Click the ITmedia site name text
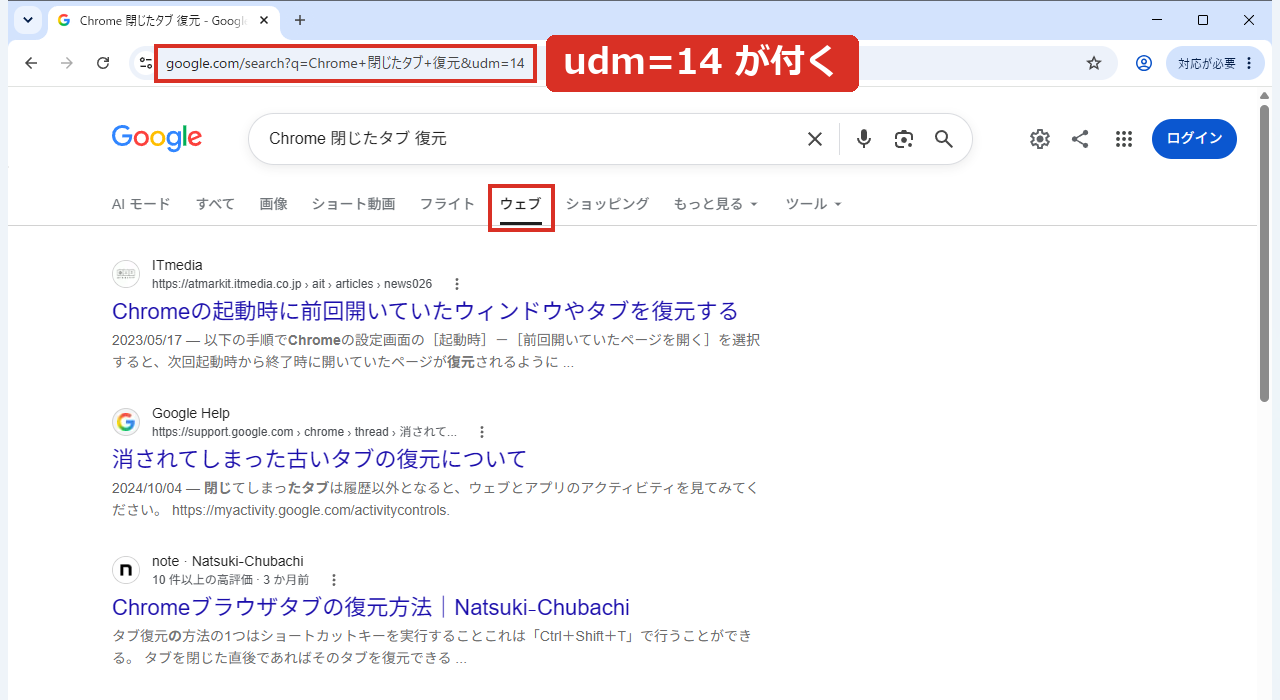 (x=177, y=265)
